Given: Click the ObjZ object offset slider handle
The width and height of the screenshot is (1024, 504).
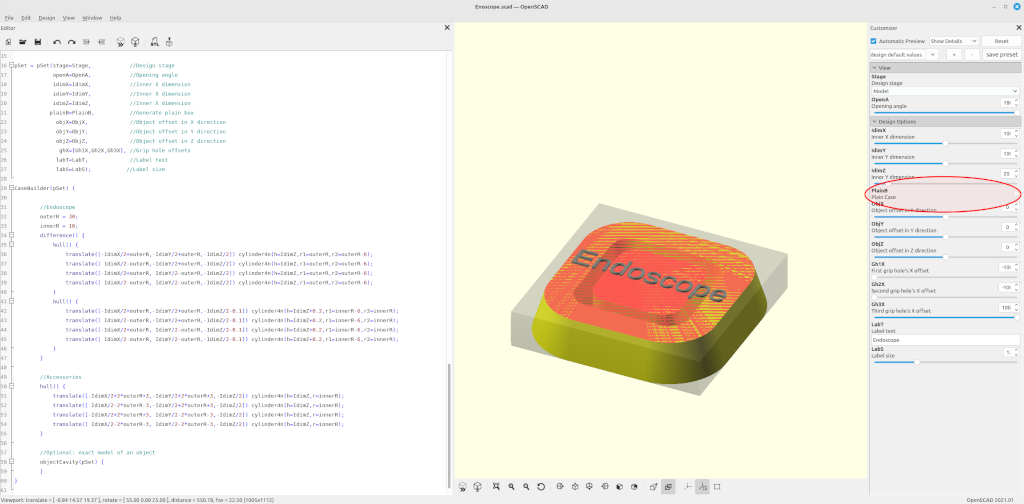Looking at the screenshot, I should [x=945, y=257].
